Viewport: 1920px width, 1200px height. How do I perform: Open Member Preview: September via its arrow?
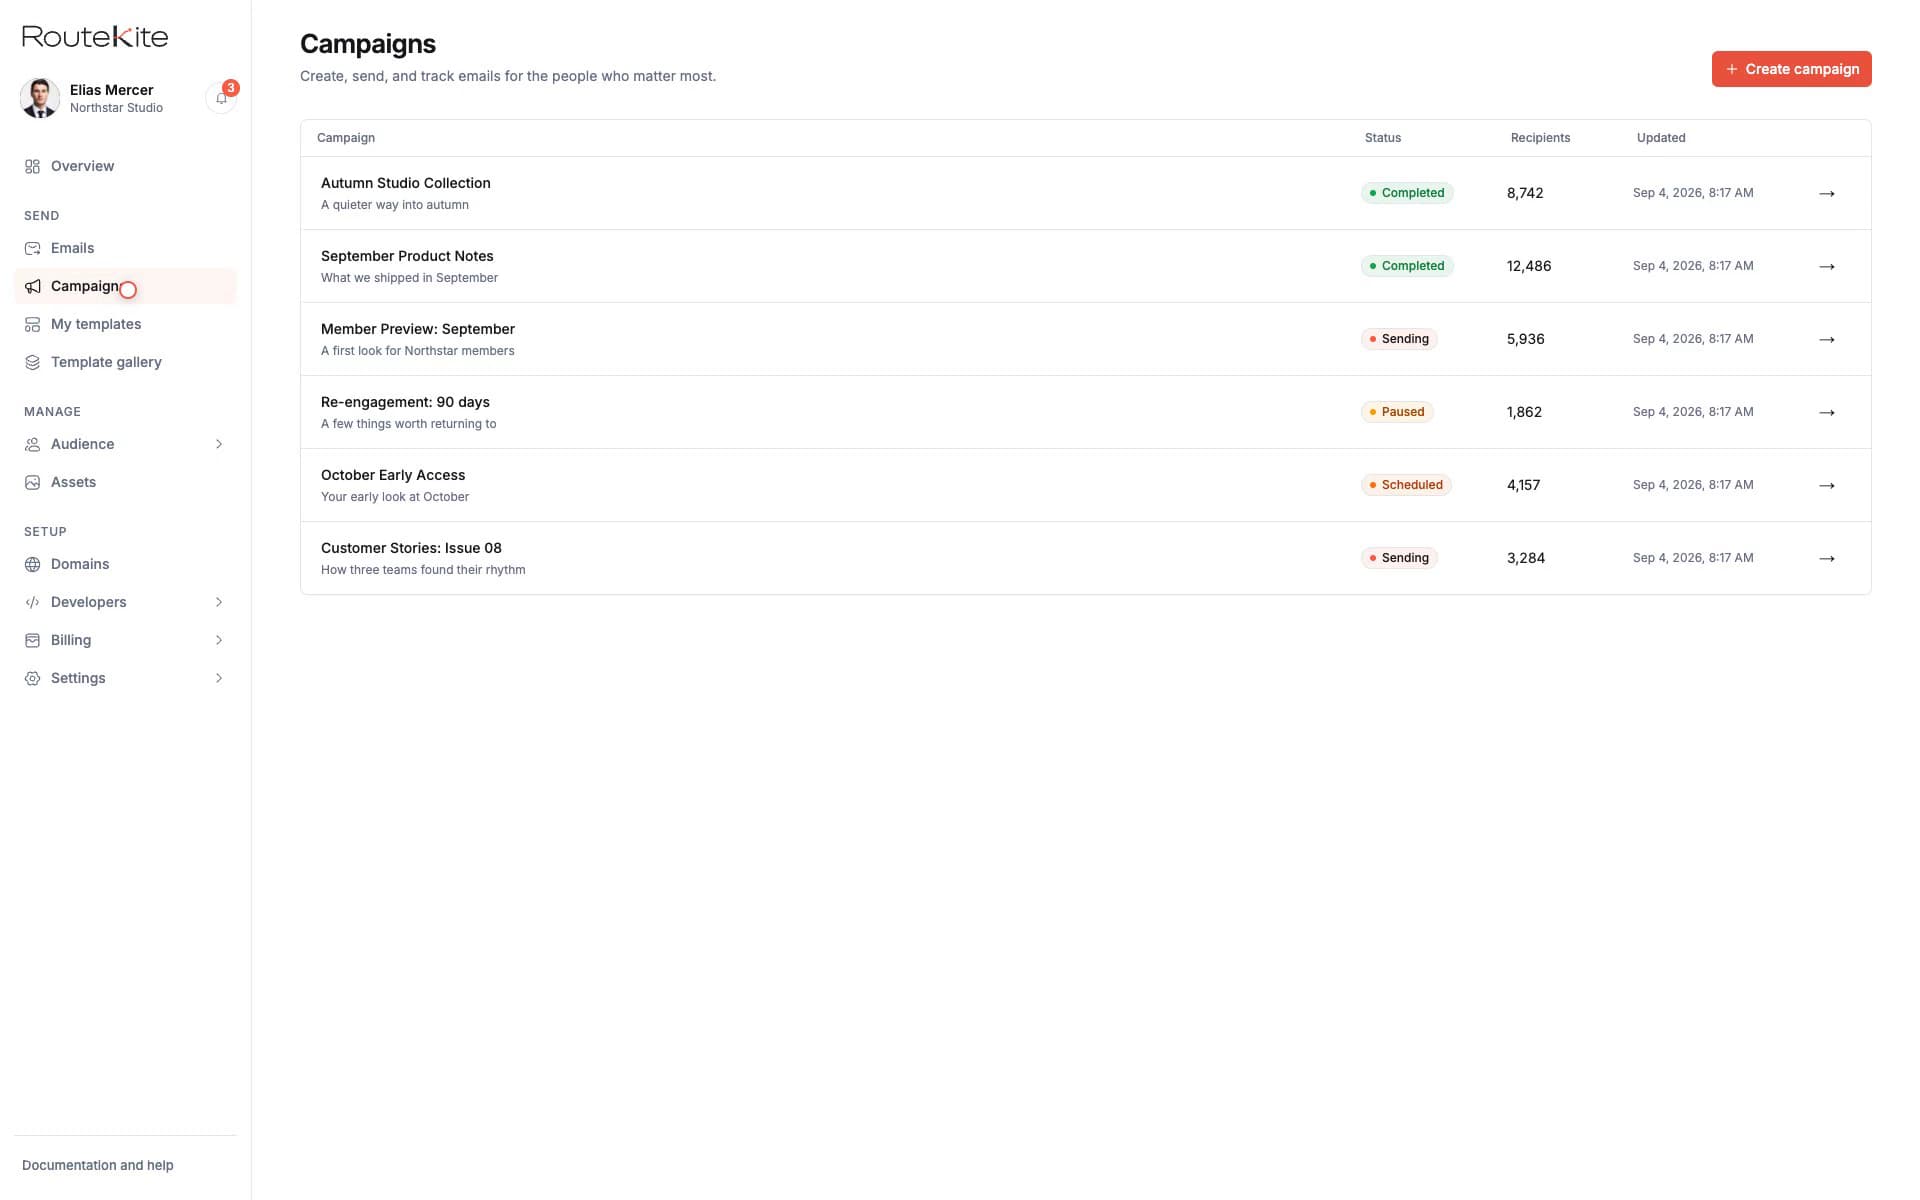pos(1827,339)
